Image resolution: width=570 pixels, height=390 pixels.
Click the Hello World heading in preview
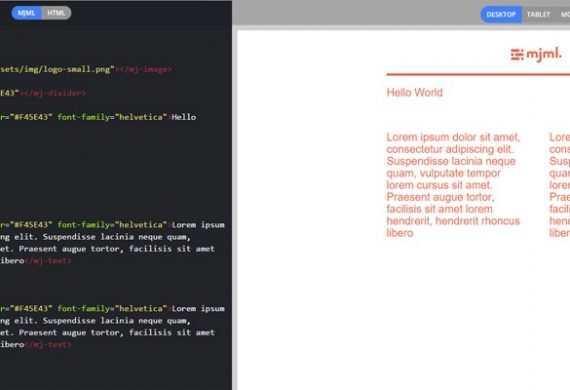pos(414,92)
